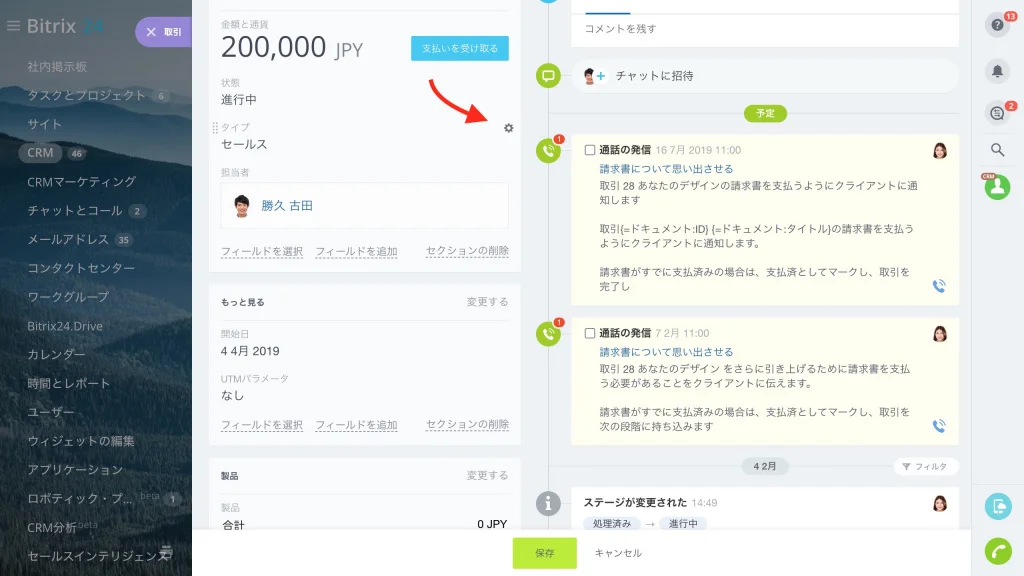Open Bitrix24.Drive in the sidebar
This screenshot has height=576, width=1024.
(x=65, y=326)
